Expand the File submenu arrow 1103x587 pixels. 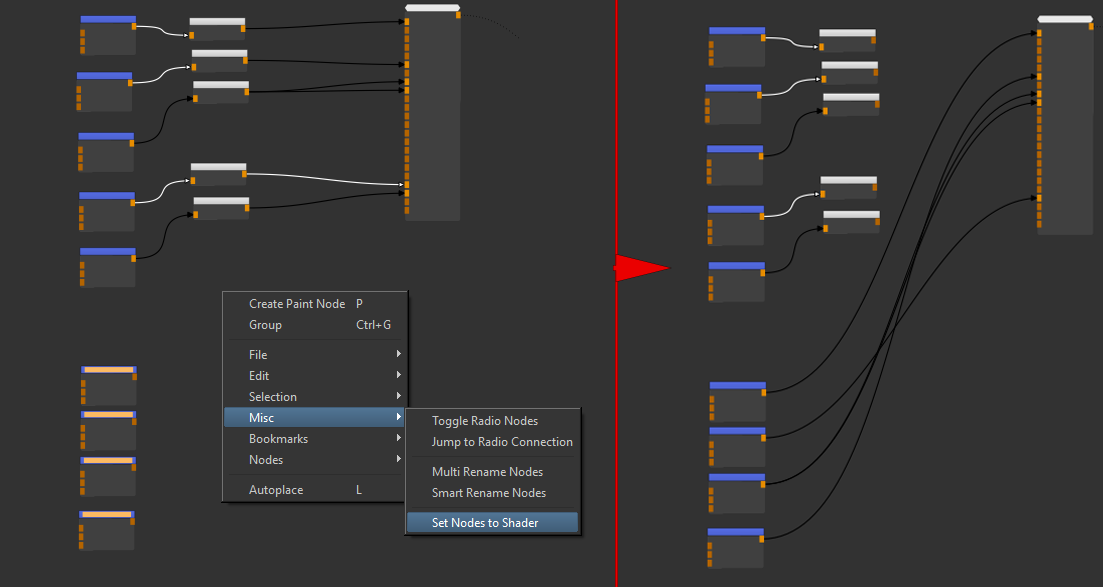pyautogui.click(x=399, y=354)
